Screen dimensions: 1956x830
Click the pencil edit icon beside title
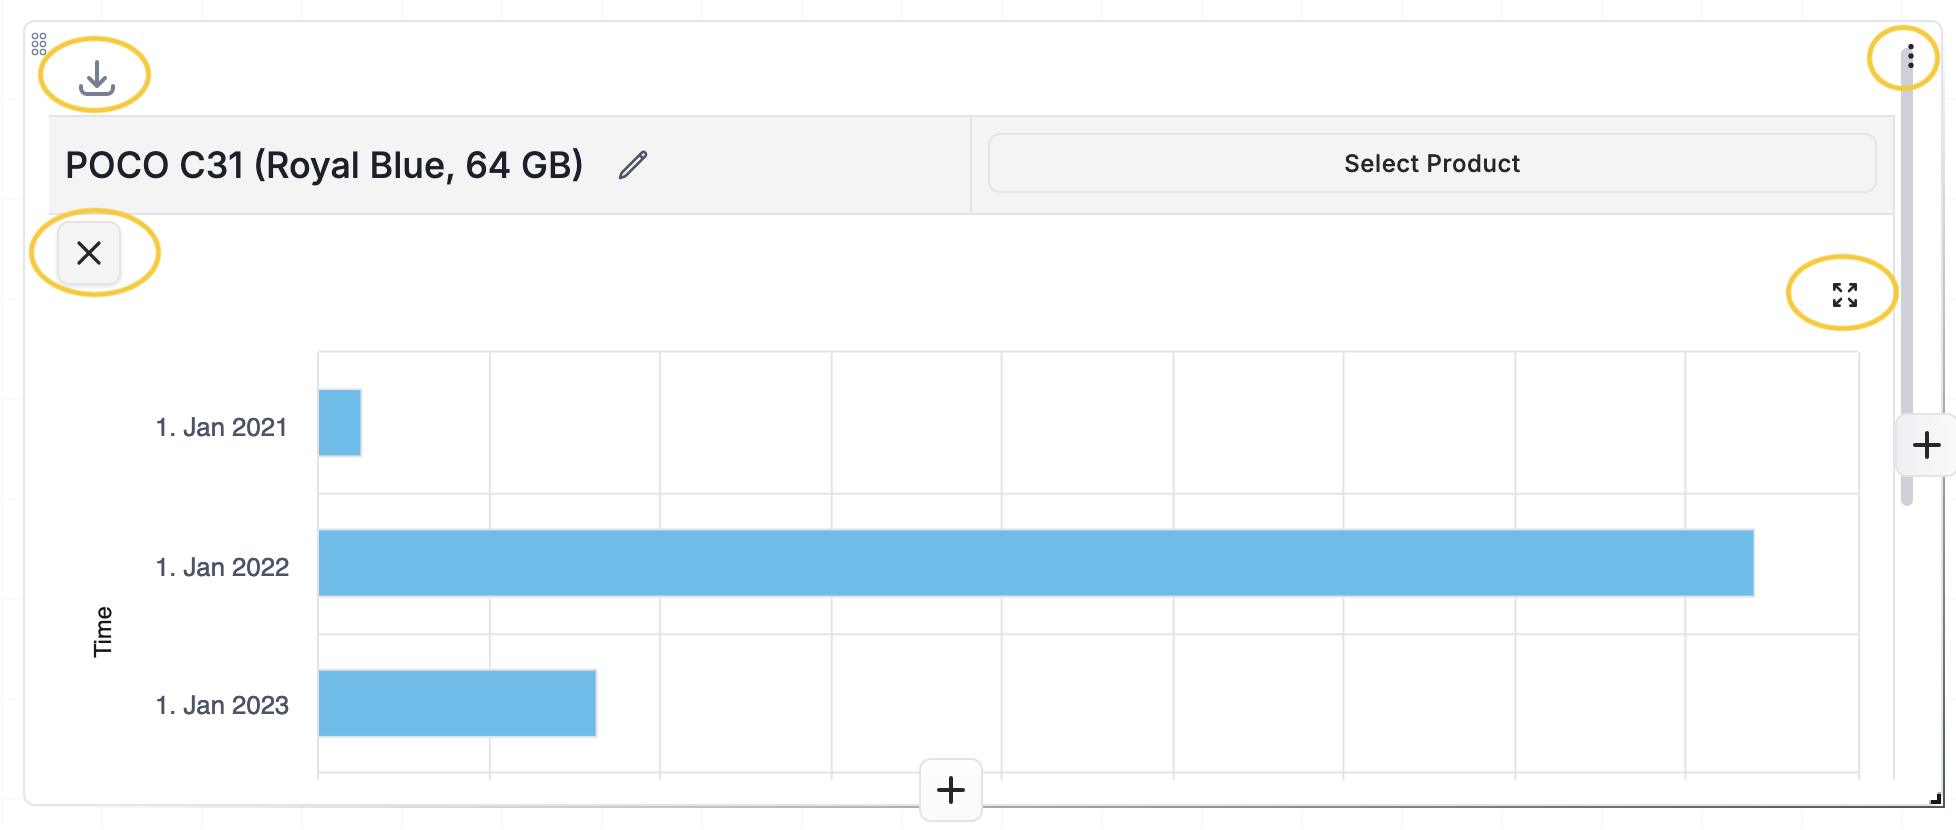633,165
